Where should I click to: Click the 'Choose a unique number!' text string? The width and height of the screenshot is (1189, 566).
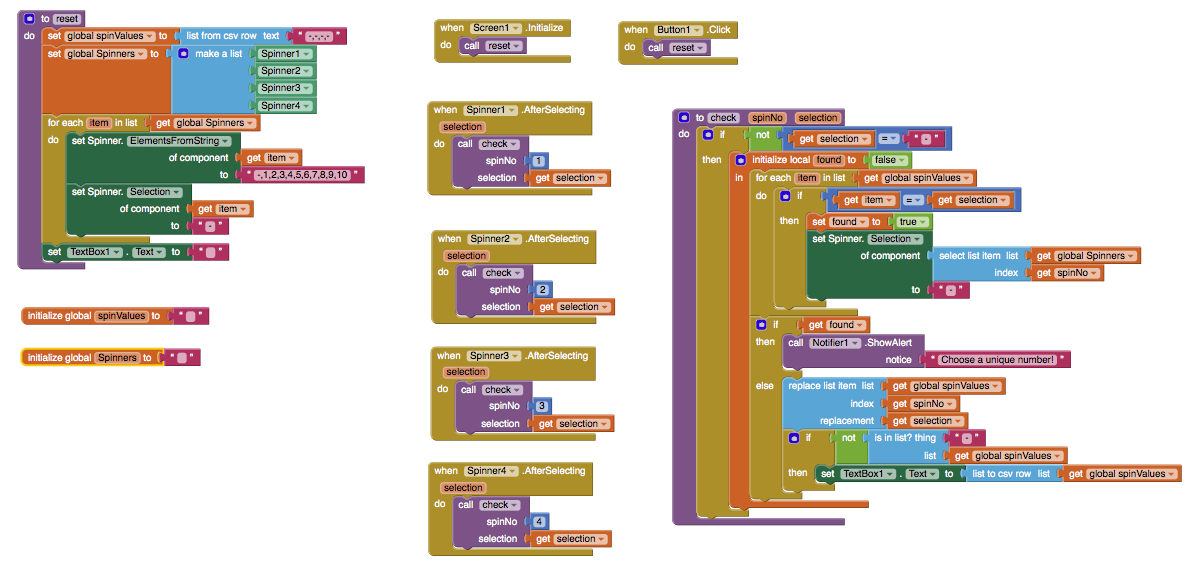click(996, 360)
